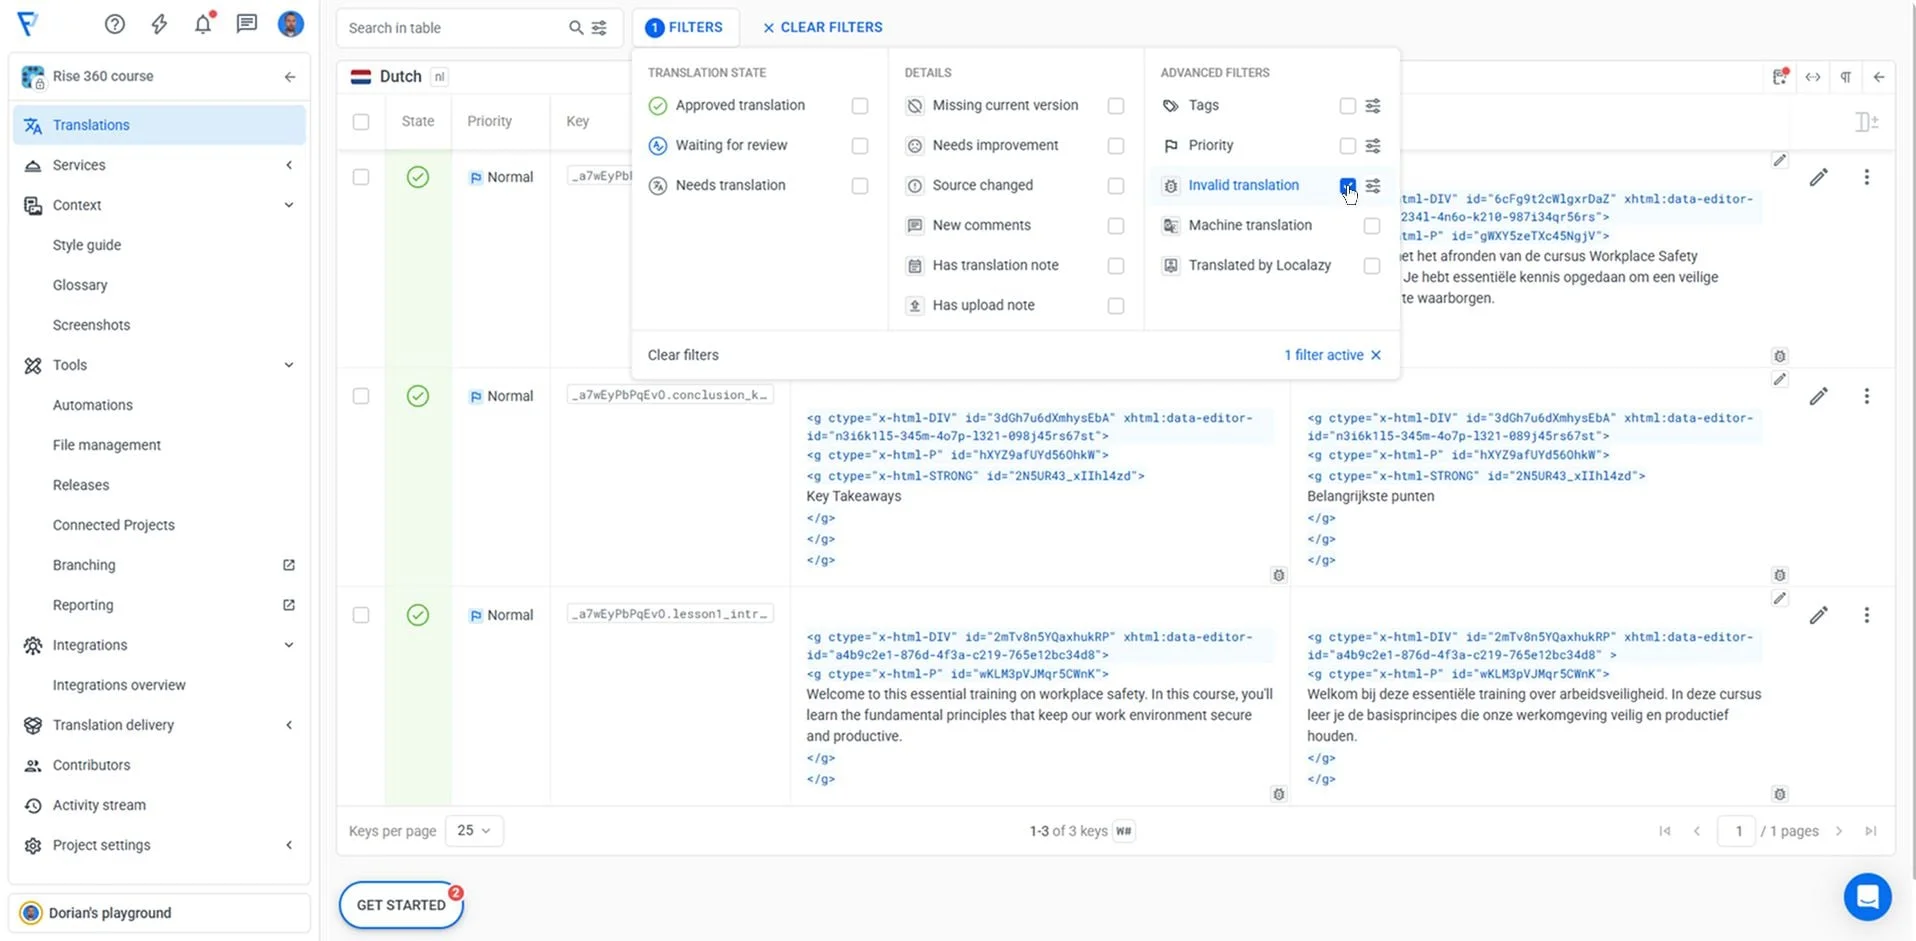The width and height of the screenshot is (1916, 941).
Task: Click the pencil edit icon in first row
Action: 1818,177
